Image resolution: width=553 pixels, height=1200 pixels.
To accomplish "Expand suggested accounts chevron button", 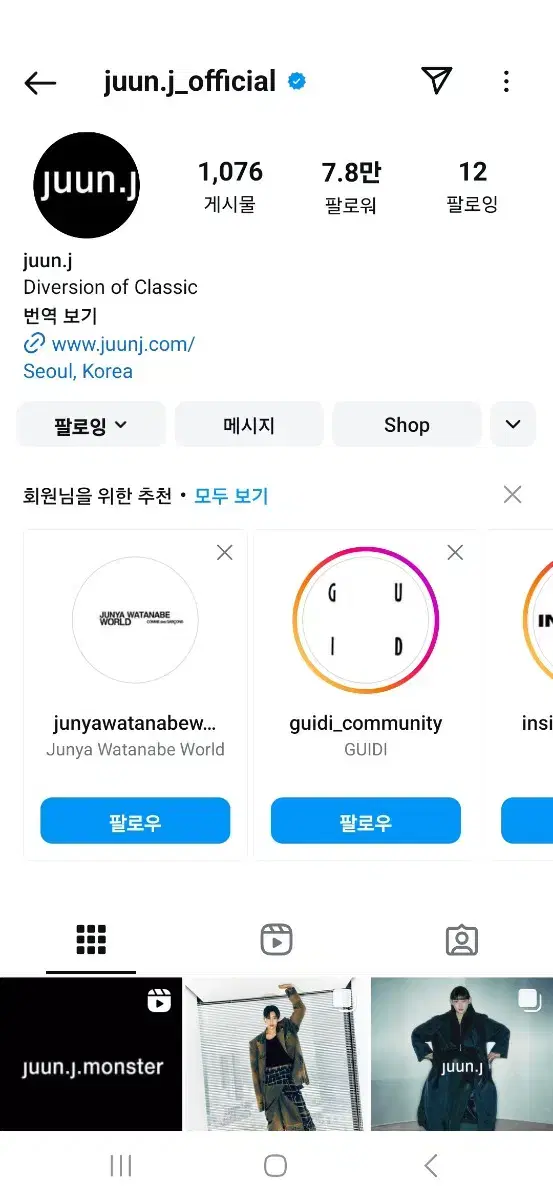I will [513, 425].
